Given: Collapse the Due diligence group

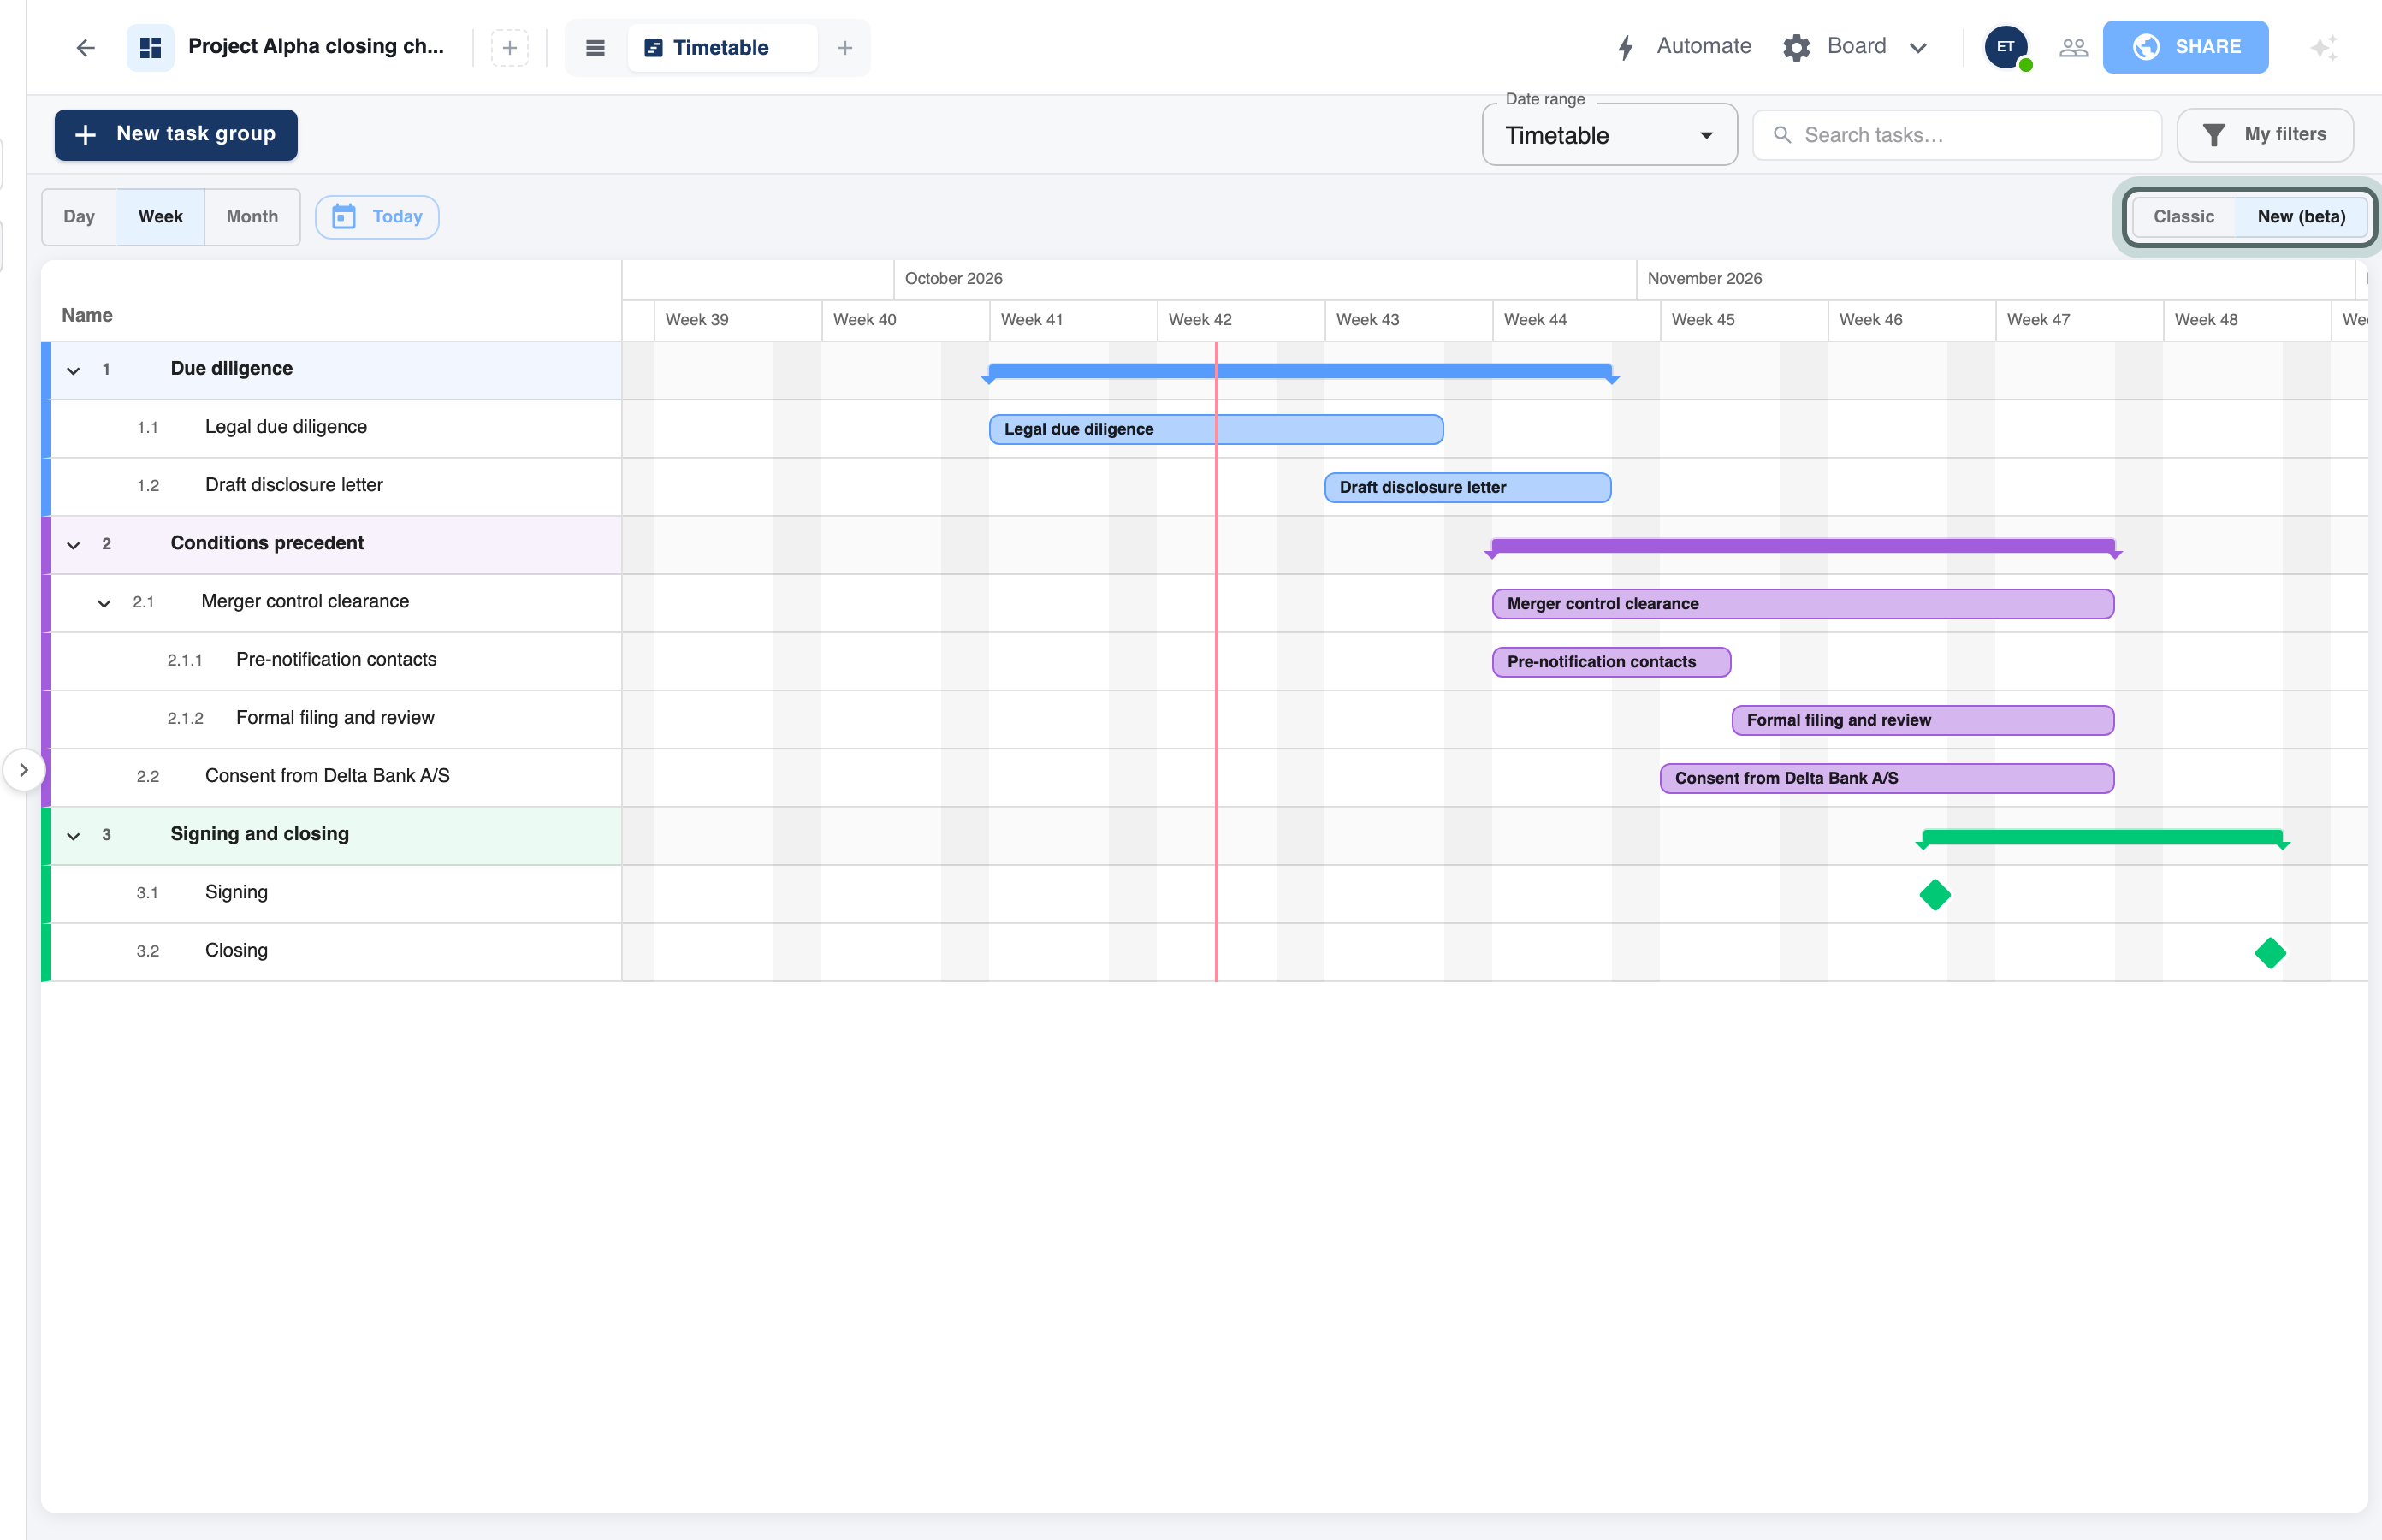Looking at the screenshot, I should 73,370.
